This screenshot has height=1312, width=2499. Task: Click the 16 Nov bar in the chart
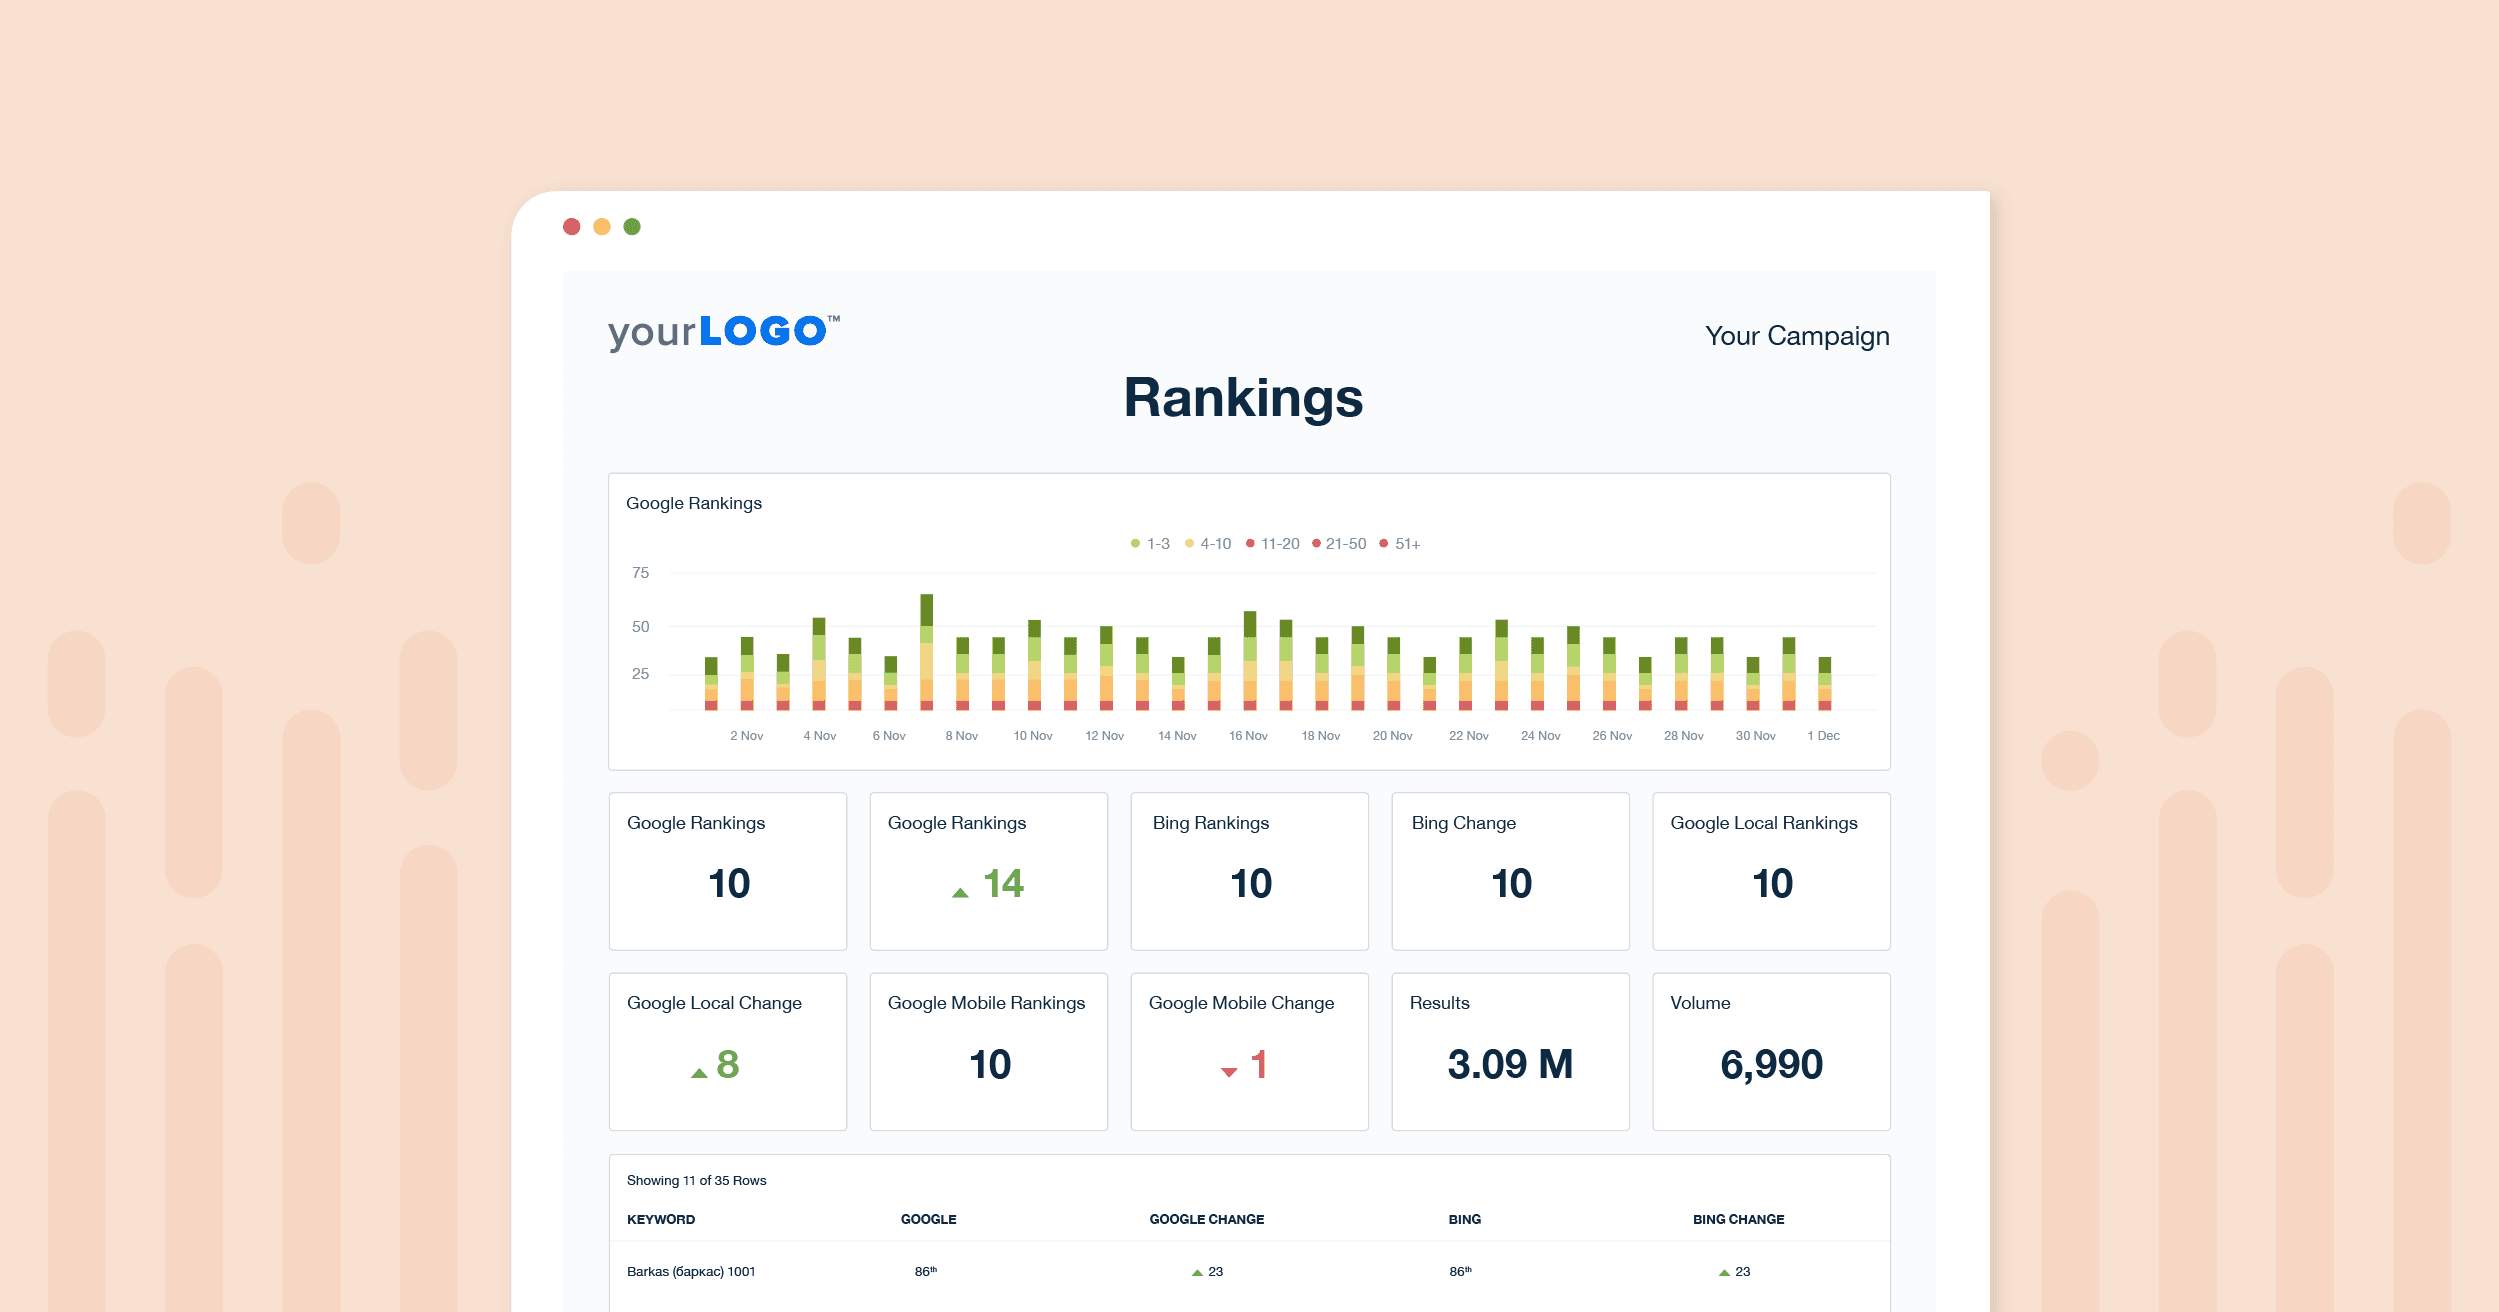coord(1249,660)
